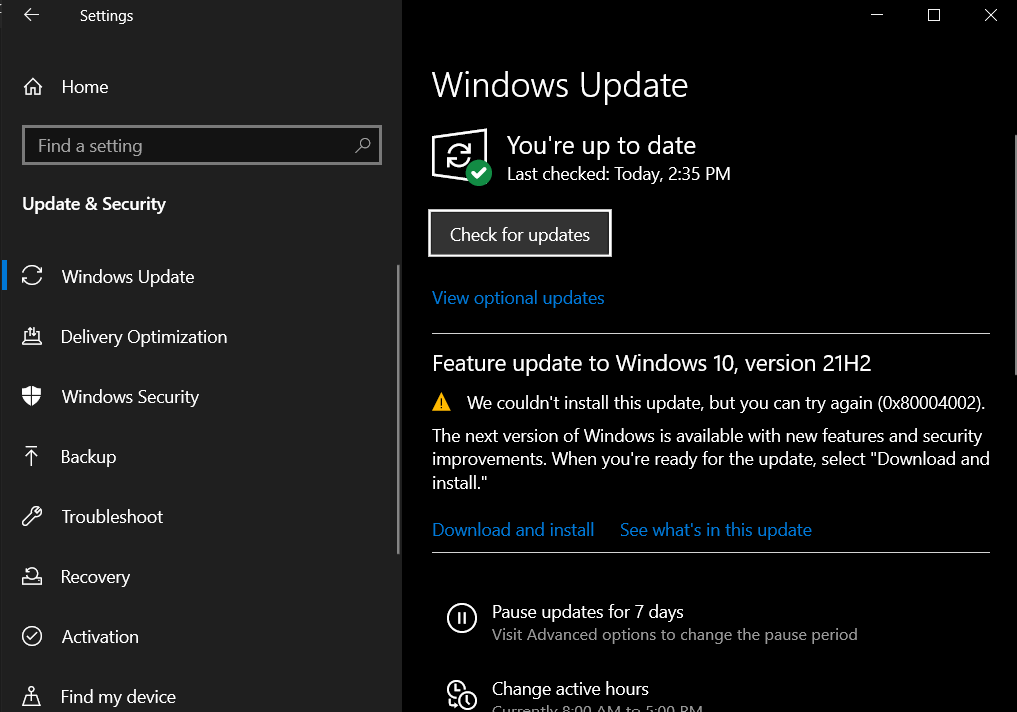This screenshot has height=712, width=1017.
Task: Open Change active hours option
Action: pos(570,689)
